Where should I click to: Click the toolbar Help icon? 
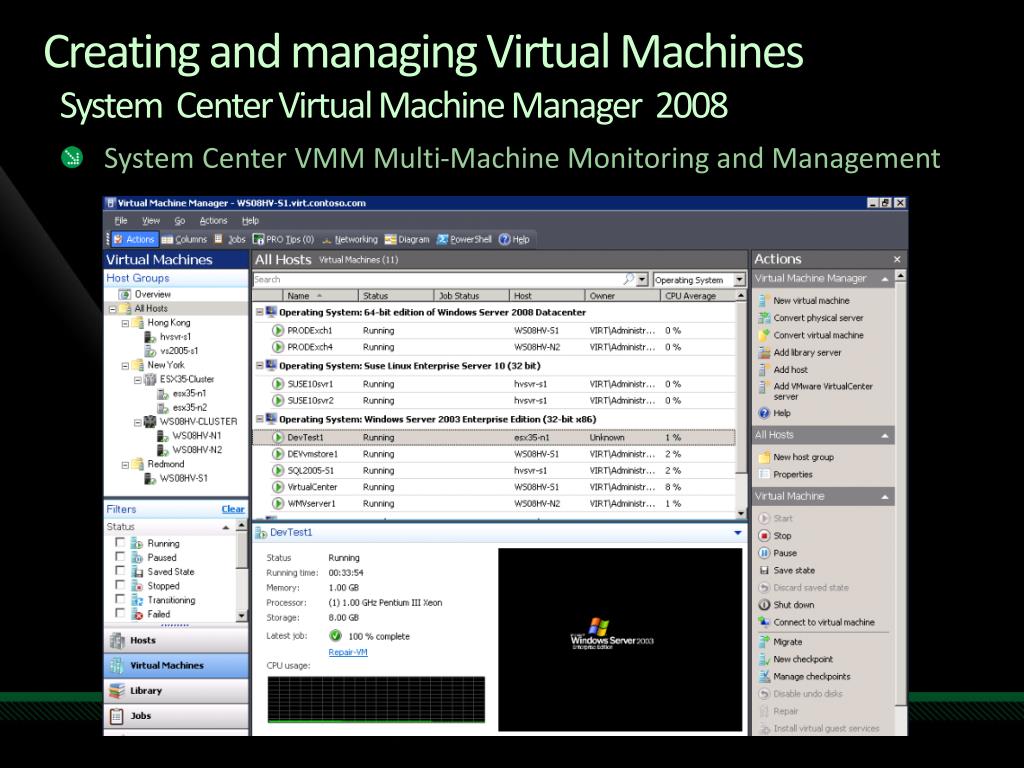[x=514, y=240]
